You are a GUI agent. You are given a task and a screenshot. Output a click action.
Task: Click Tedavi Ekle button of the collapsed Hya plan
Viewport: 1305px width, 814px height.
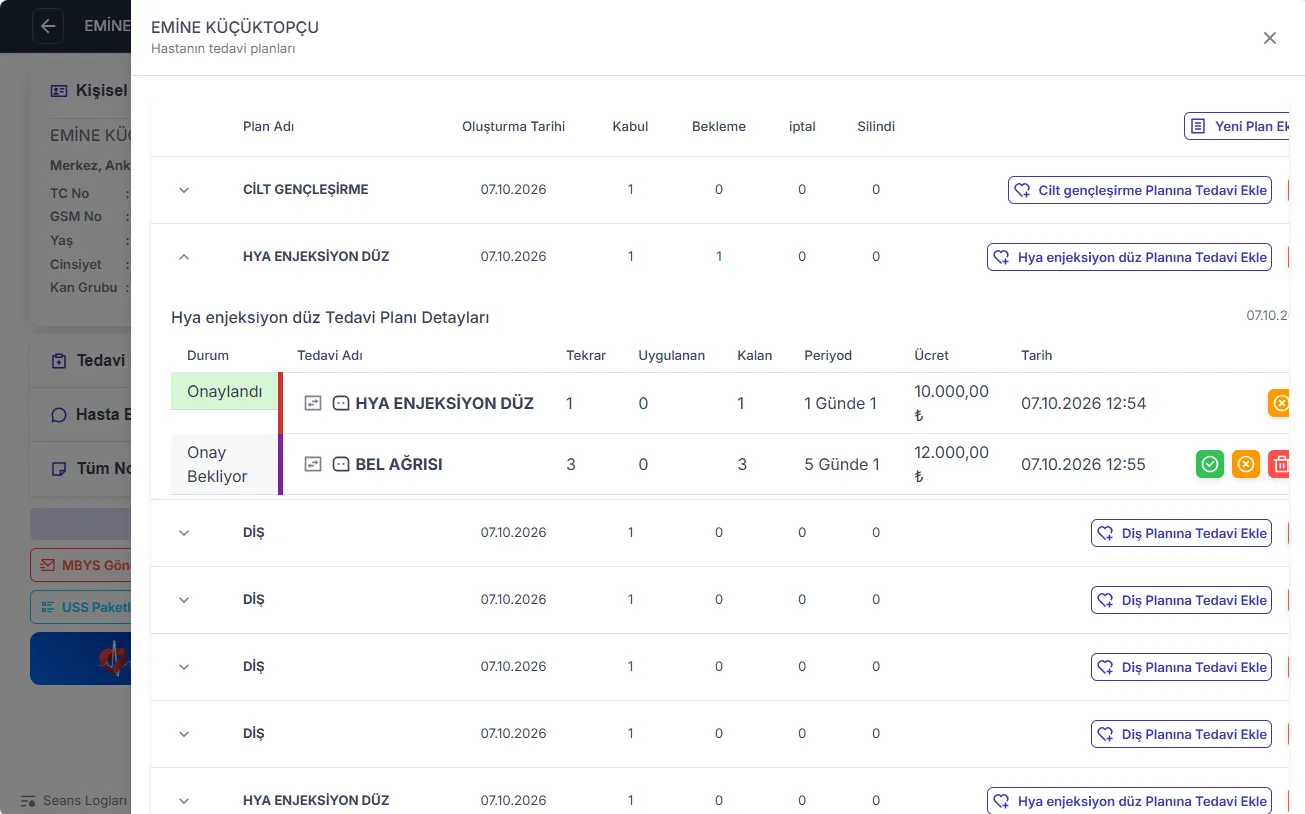click(x=1130, y=801)
